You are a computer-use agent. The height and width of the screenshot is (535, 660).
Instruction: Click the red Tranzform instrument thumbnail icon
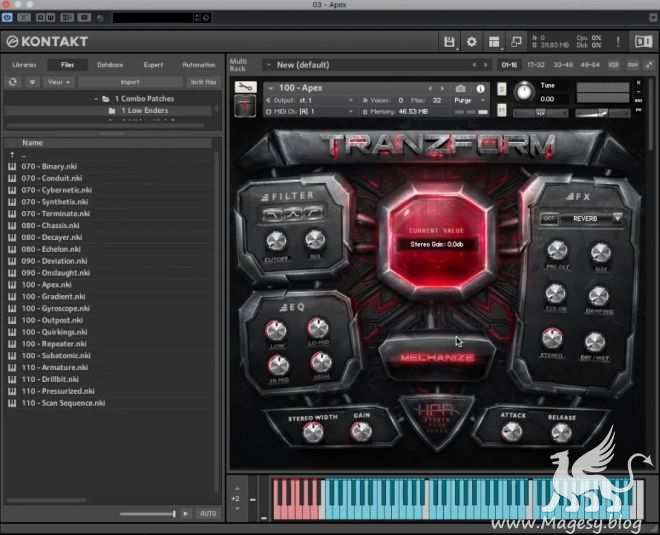coord(245,105)
